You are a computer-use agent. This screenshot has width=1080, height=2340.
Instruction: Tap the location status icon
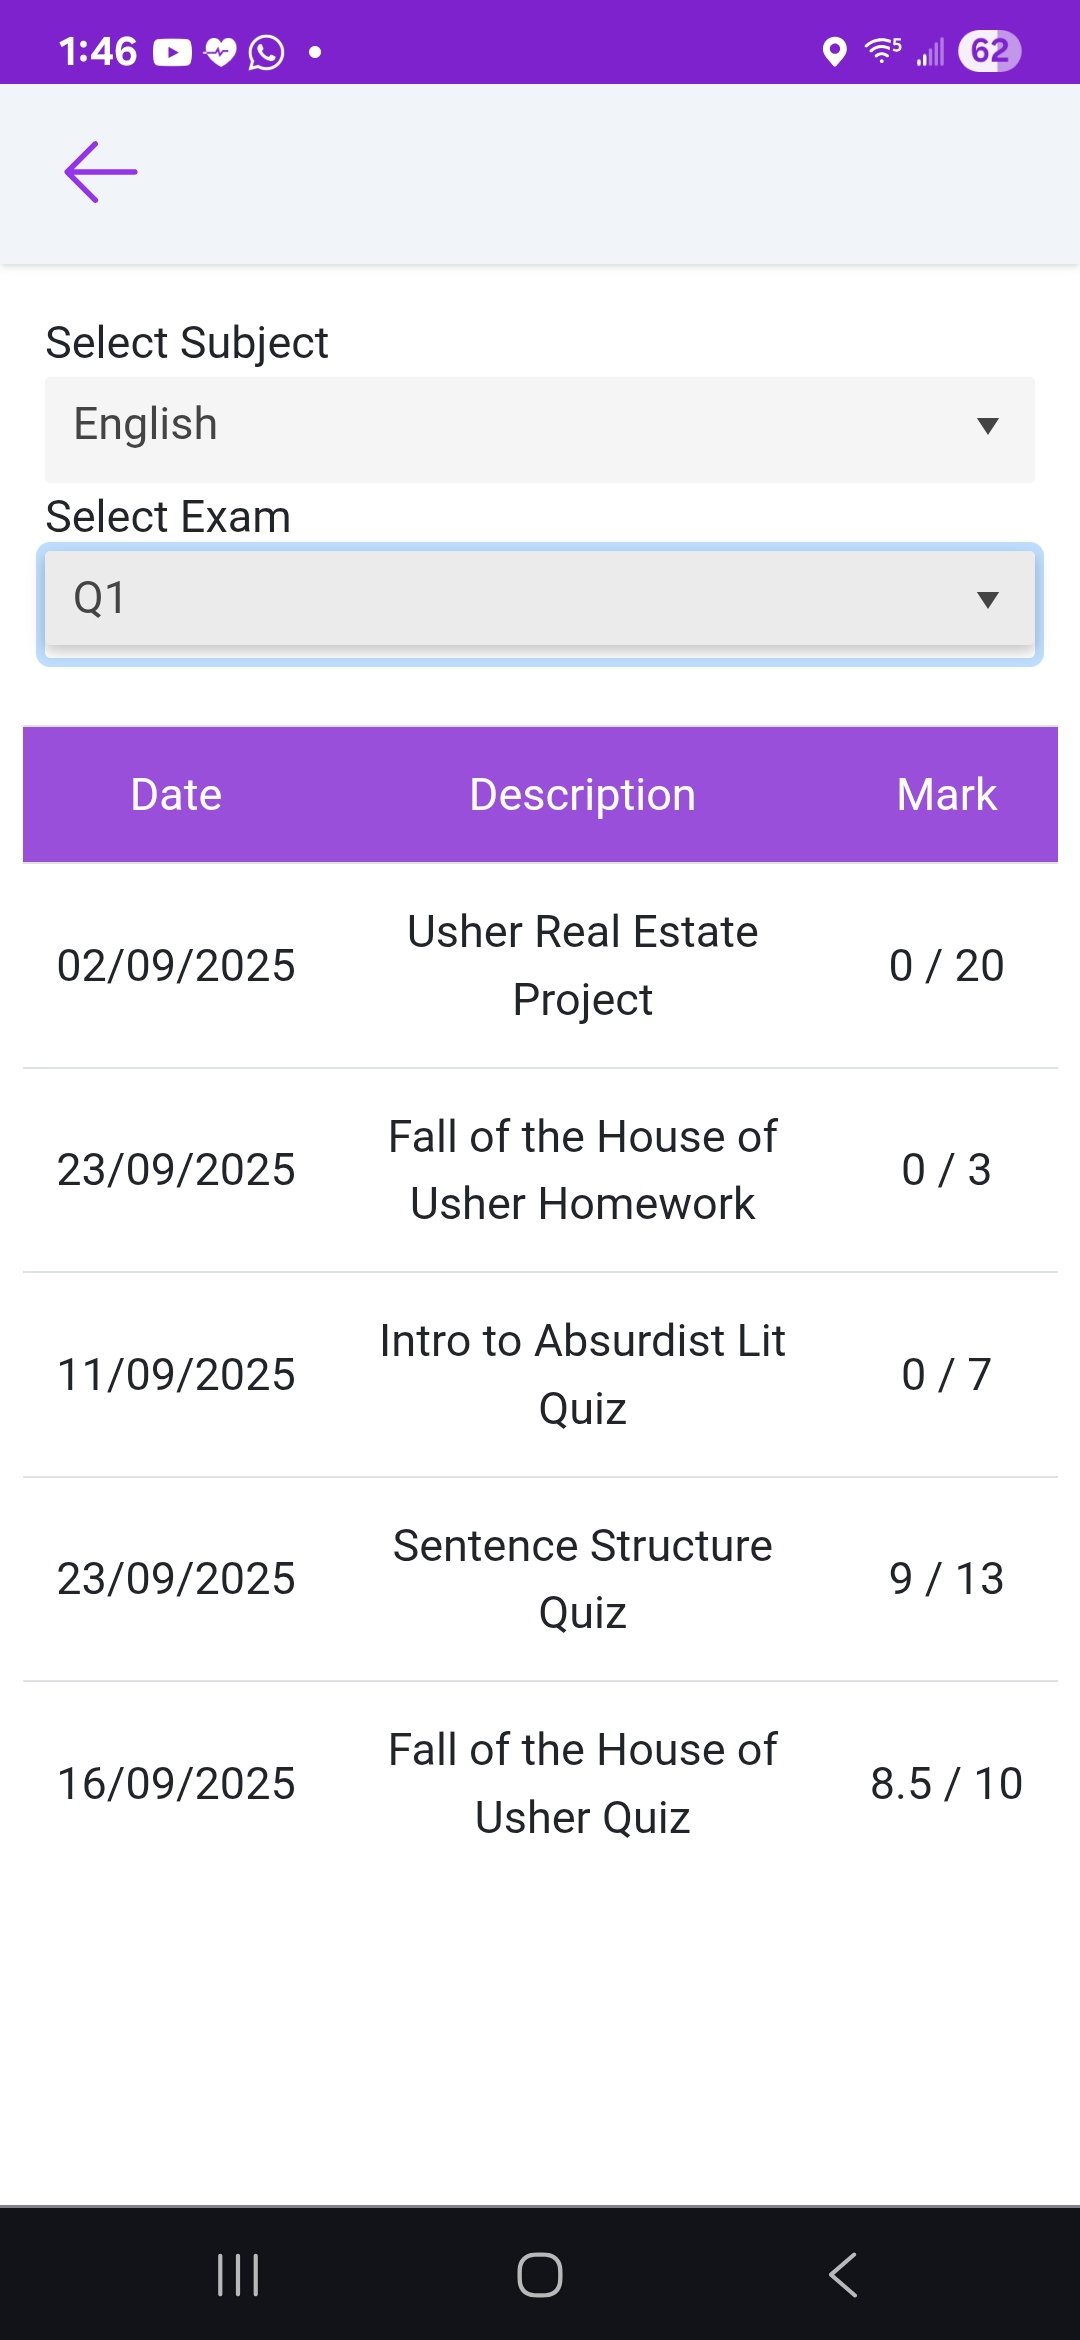834,51
